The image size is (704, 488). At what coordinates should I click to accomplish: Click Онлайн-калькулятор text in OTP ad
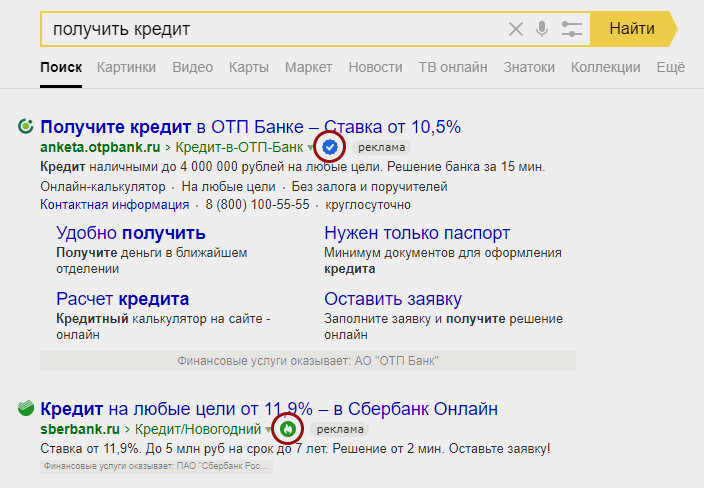103,187
